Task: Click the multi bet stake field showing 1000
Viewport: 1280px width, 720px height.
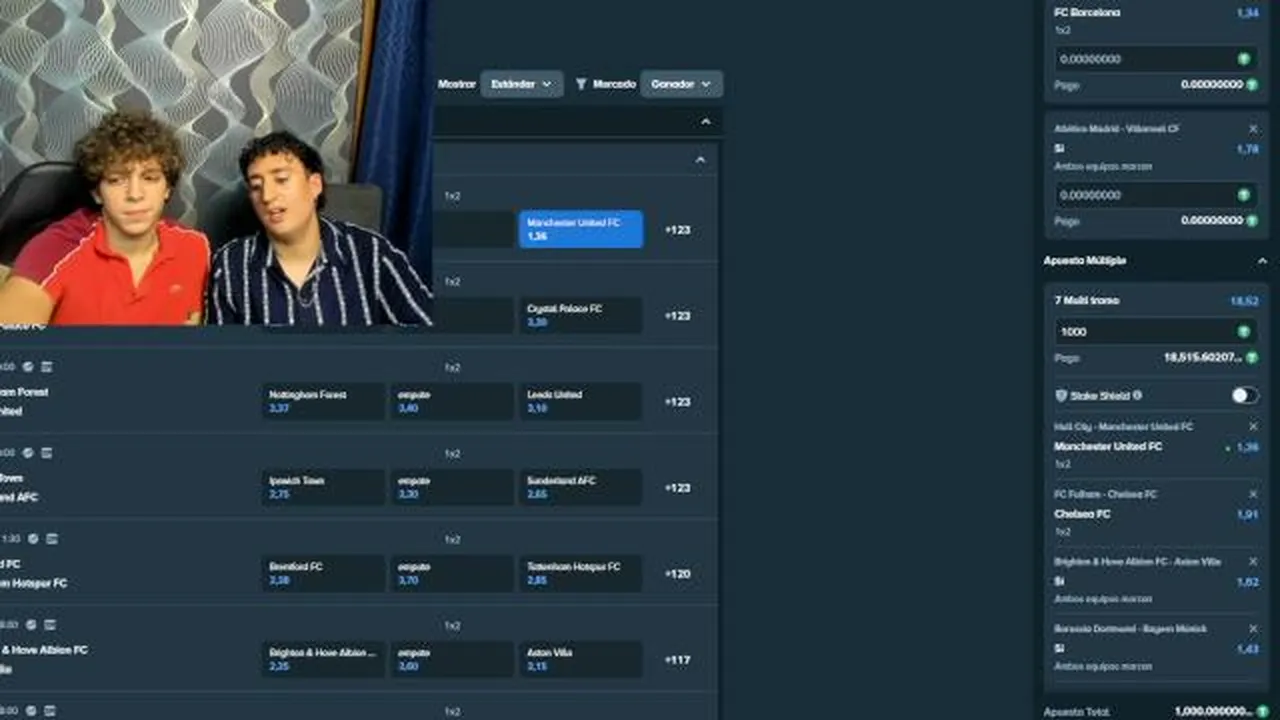Action: tap(1156, 332)
